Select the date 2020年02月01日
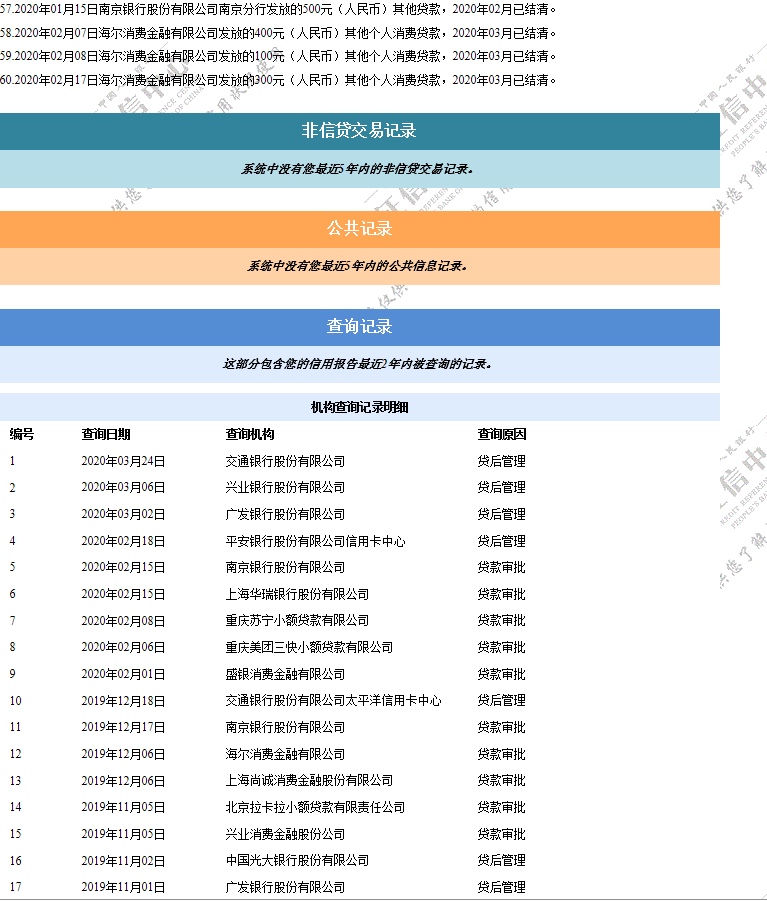The width and height of the screenshot is (767, 901). tap(123, 674)
